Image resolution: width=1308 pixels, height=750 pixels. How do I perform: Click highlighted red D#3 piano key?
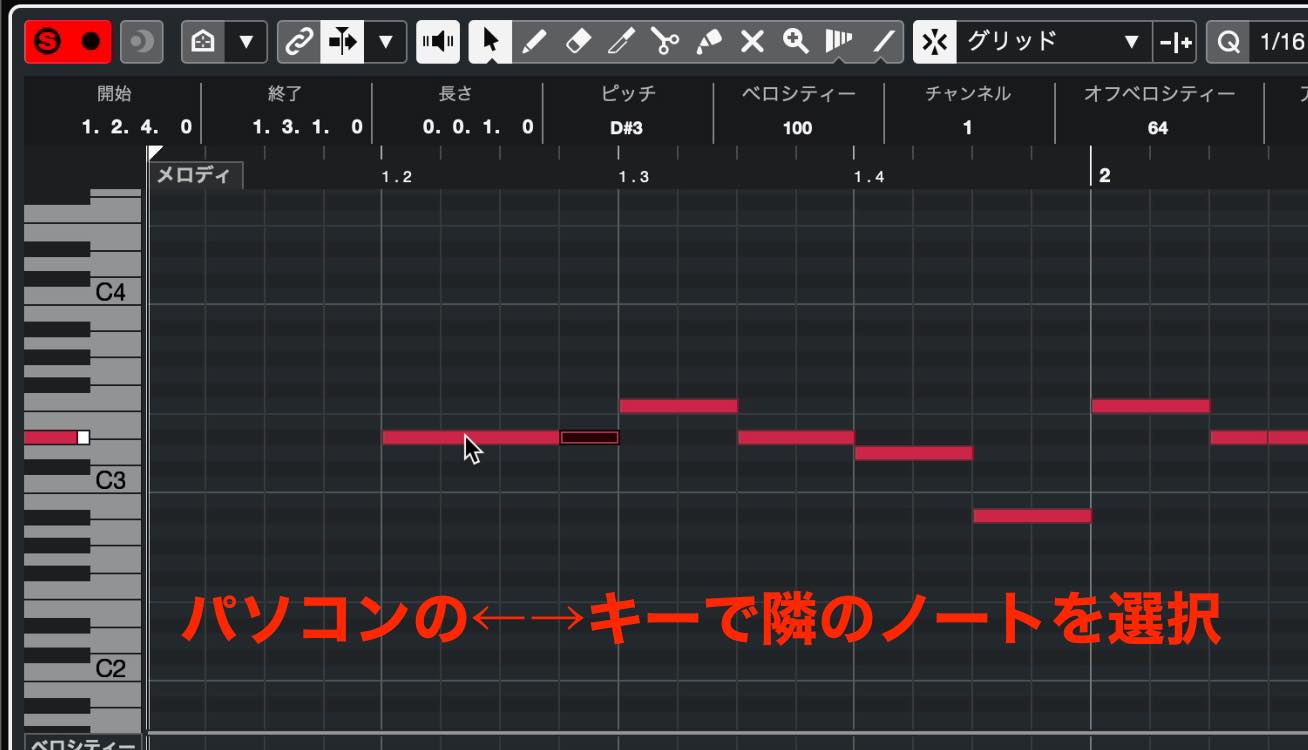click(x=56, y=437)
